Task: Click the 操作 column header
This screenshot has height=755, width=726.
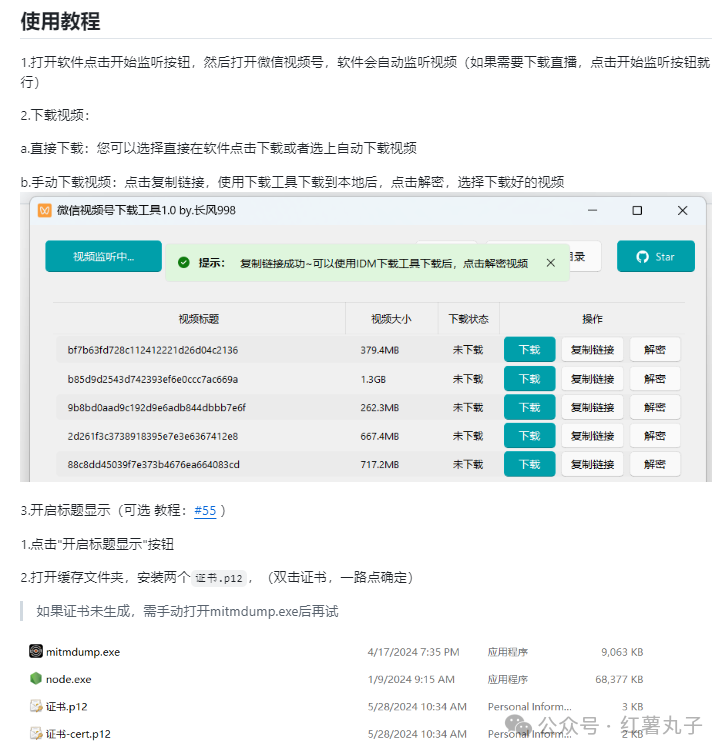Action: (x=592, y=319)
